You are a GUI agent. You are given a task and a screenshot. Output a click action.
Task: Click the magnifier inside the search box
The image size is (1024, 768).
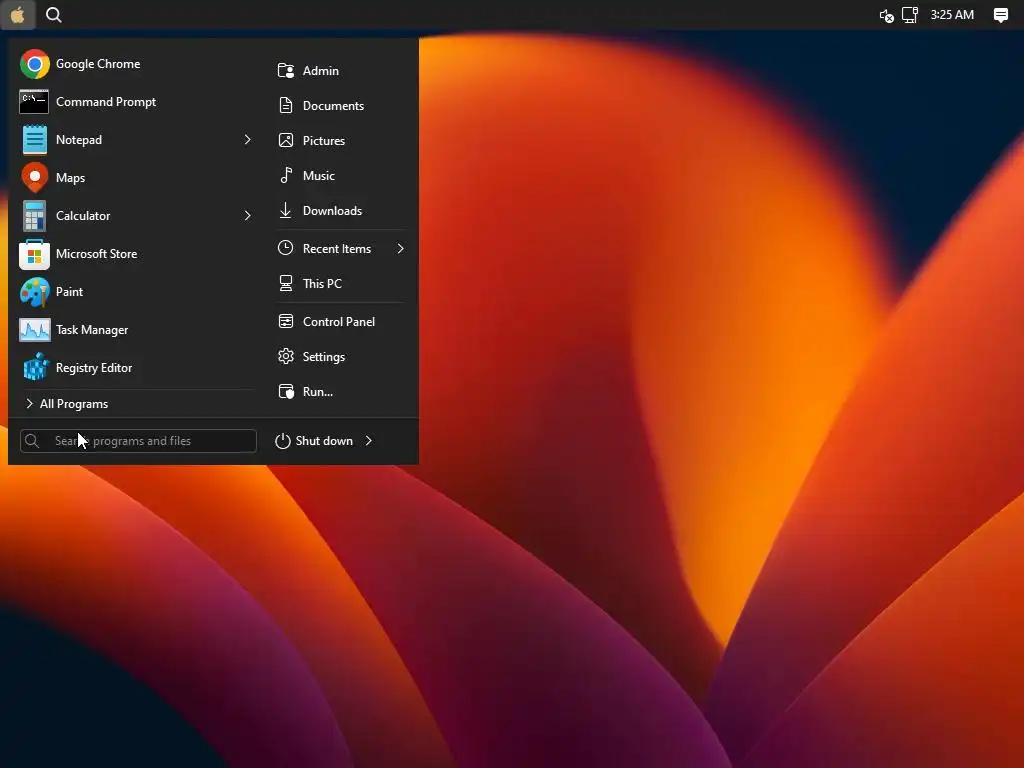coord(32,441)
